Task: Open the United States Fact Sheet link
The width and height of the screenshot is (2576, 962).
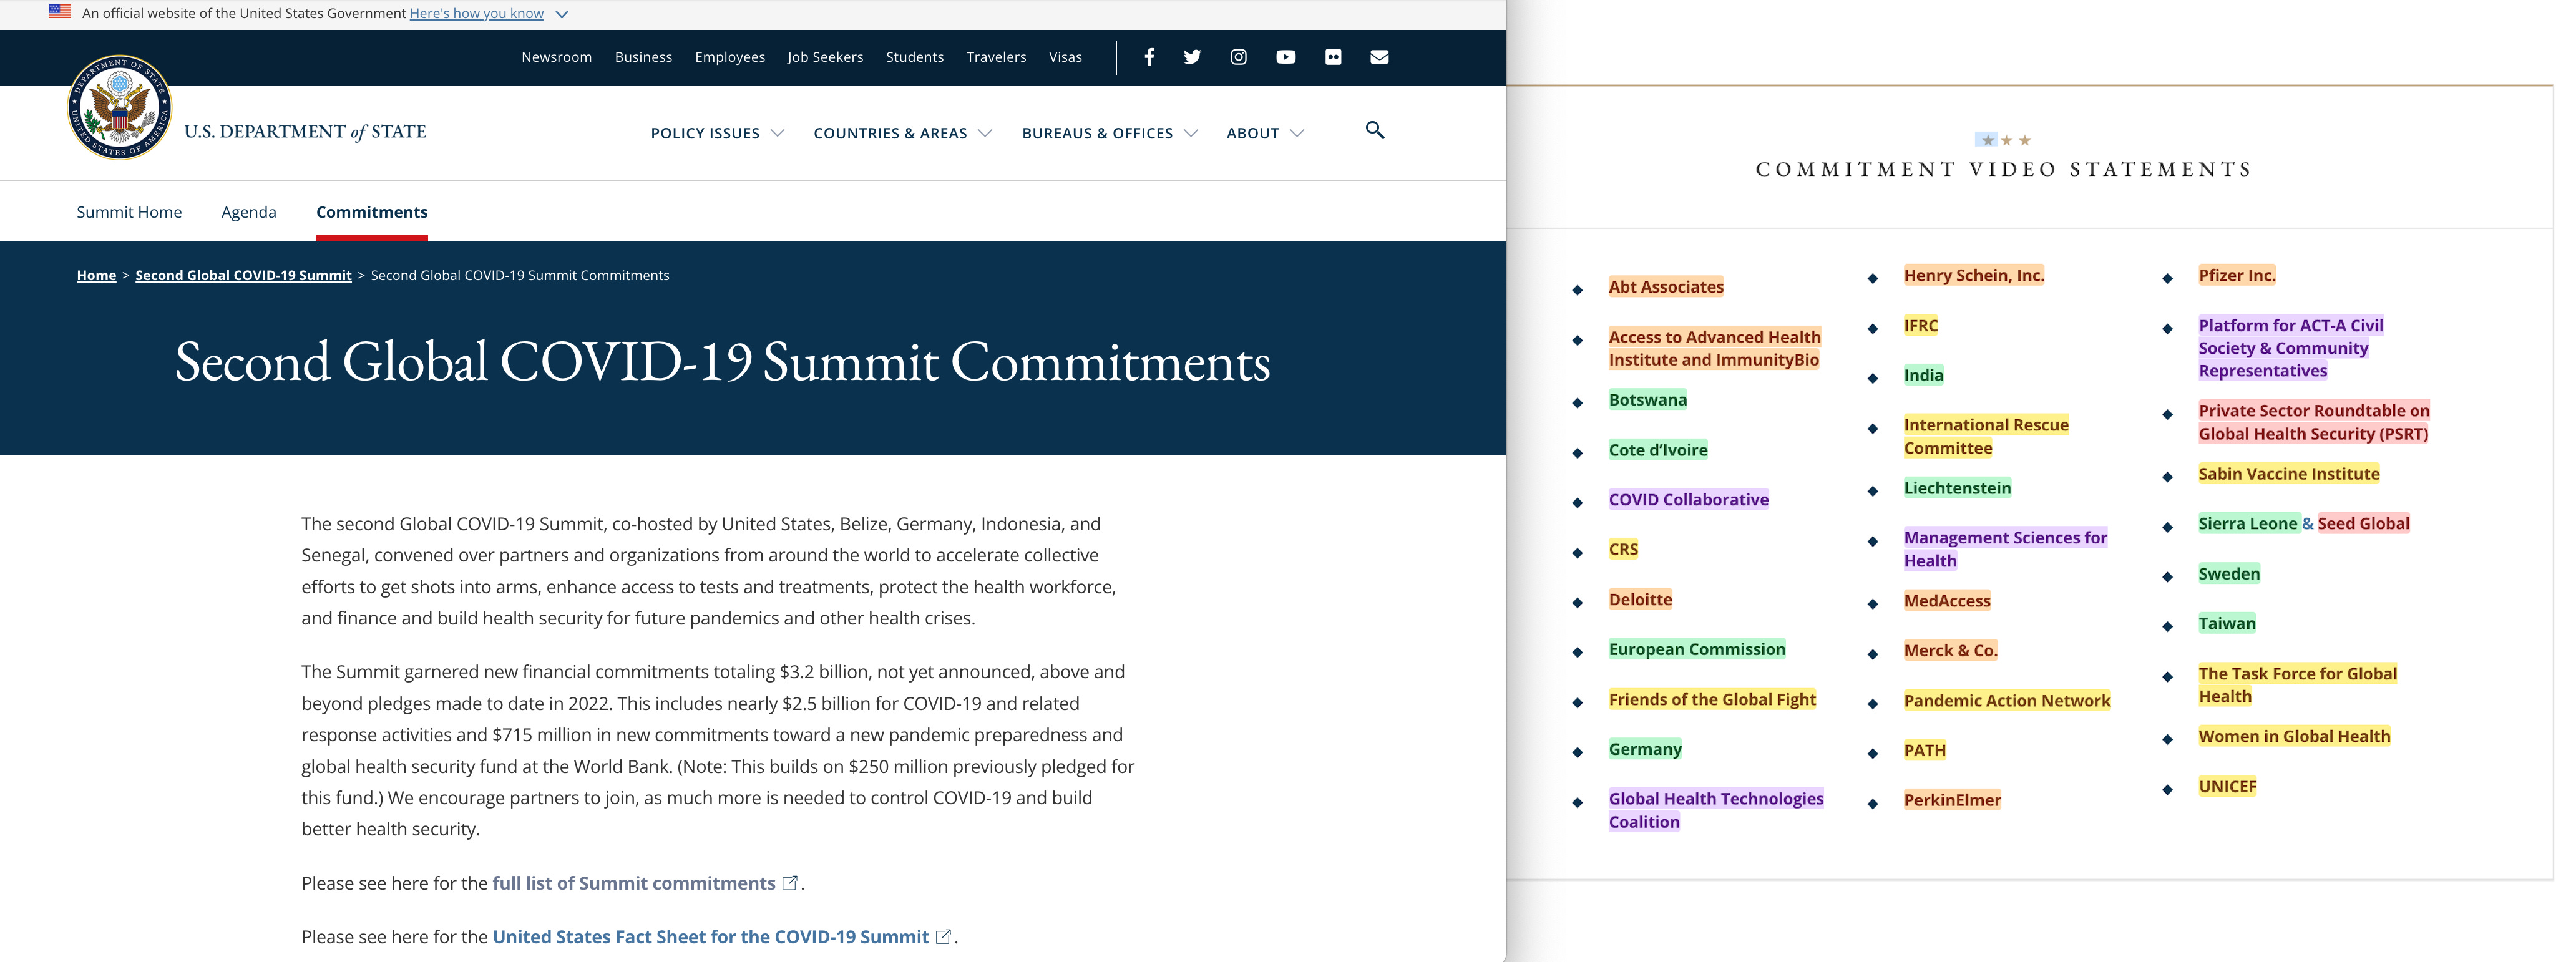Action: [711, 937]
